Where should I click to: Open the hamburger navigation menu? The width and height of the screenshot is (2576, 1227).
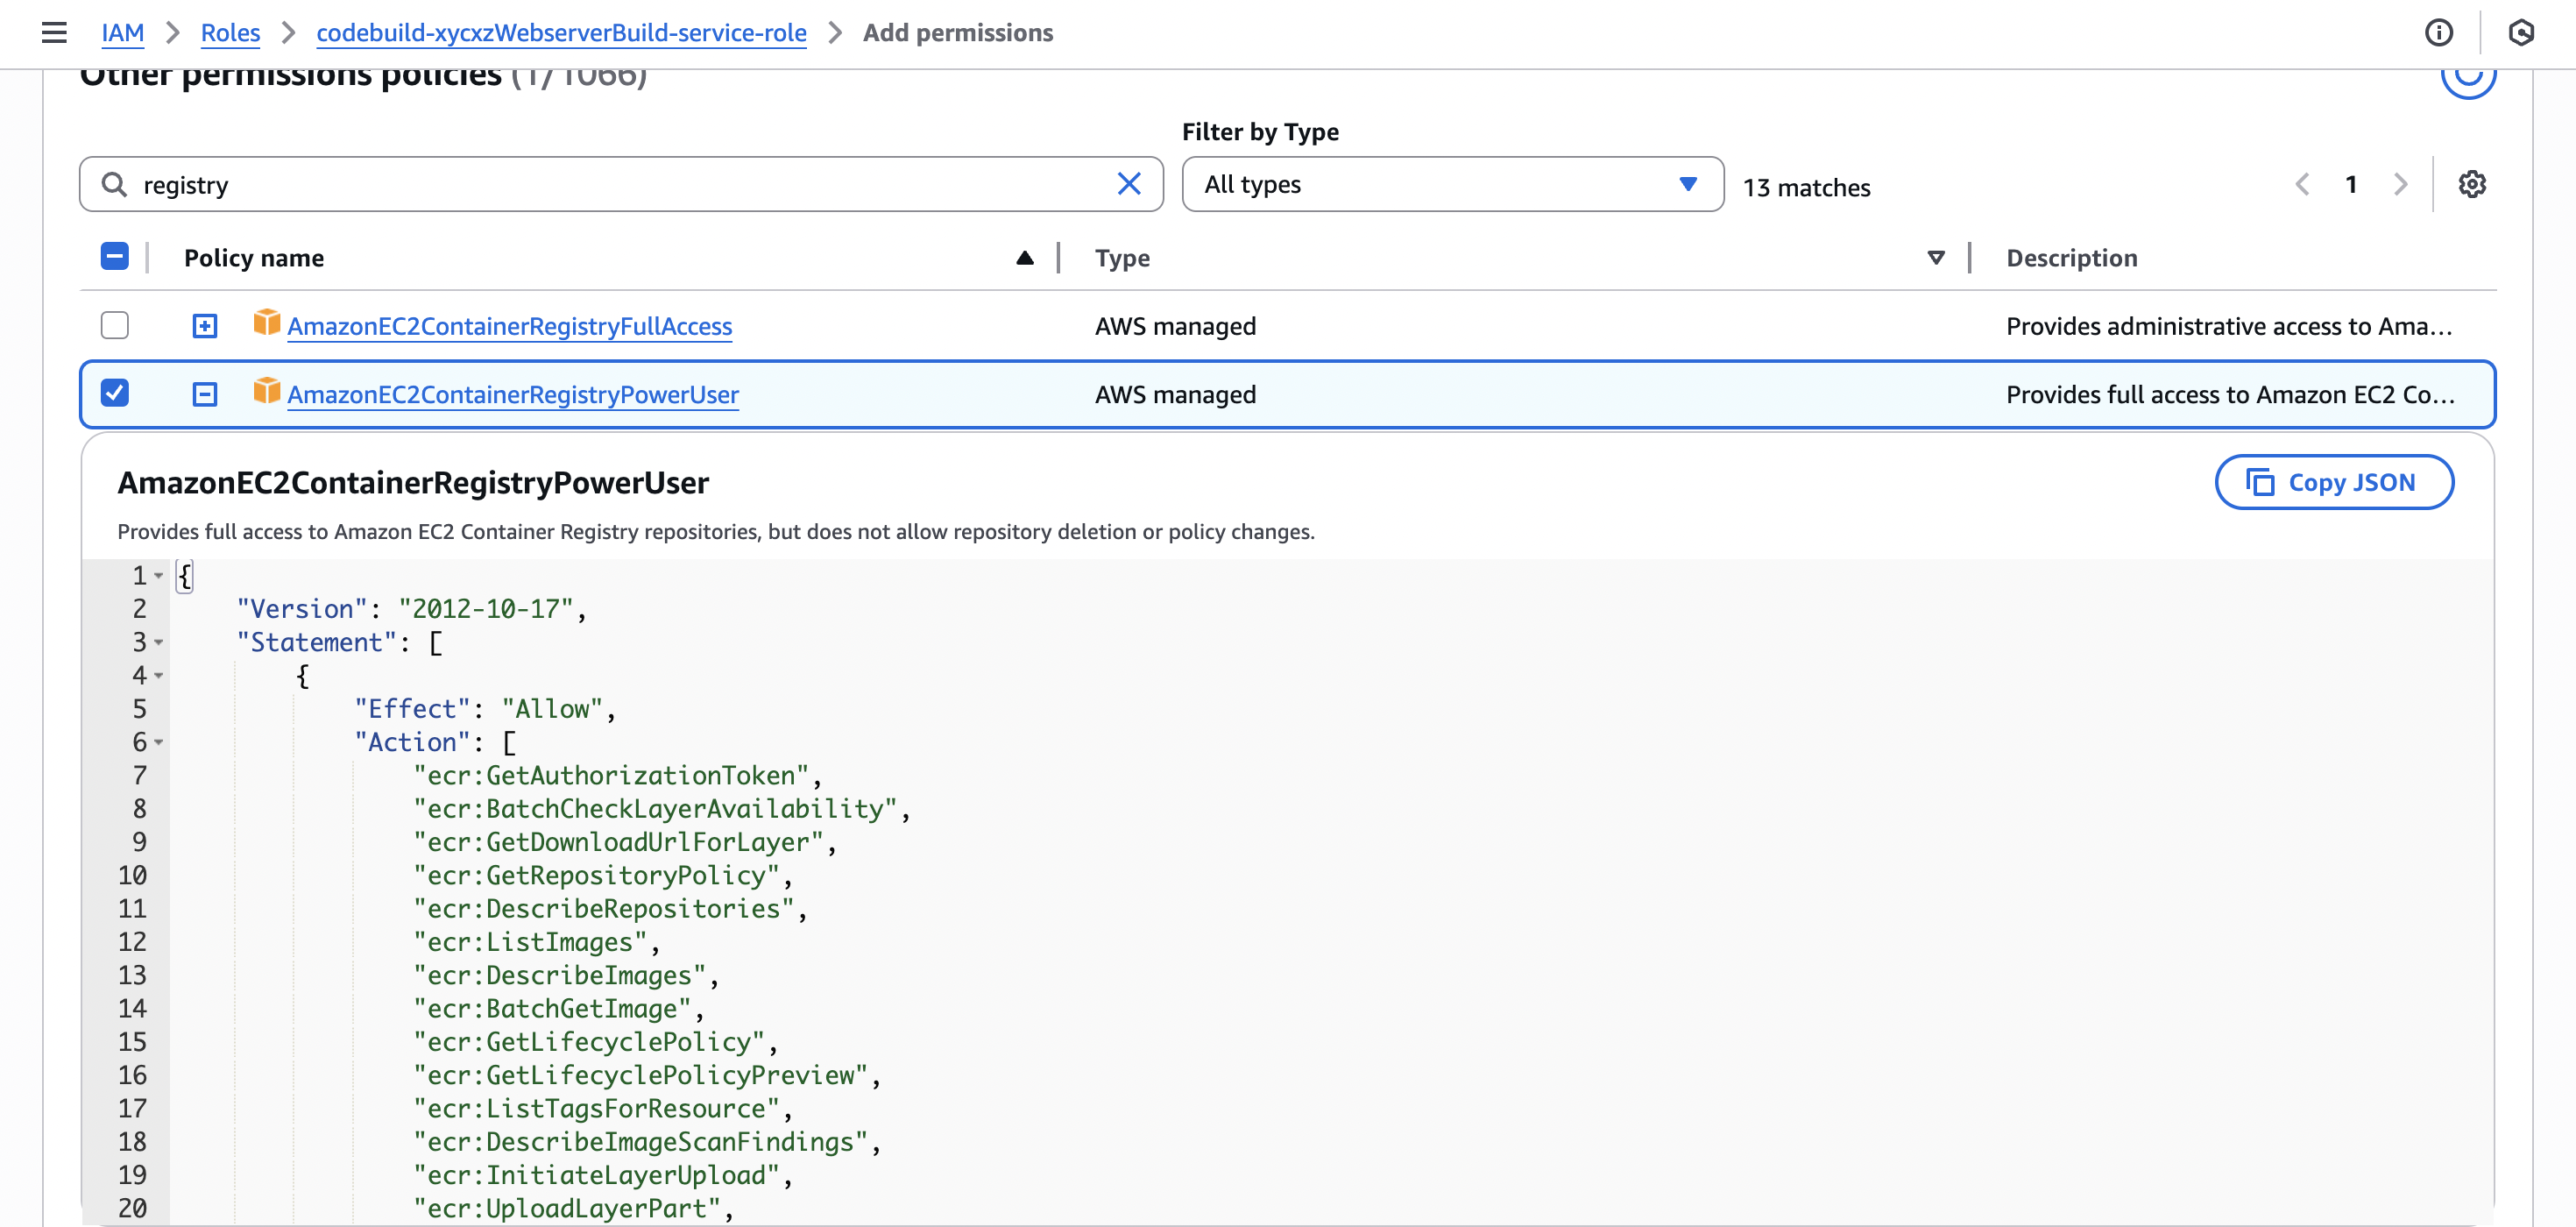54,32
